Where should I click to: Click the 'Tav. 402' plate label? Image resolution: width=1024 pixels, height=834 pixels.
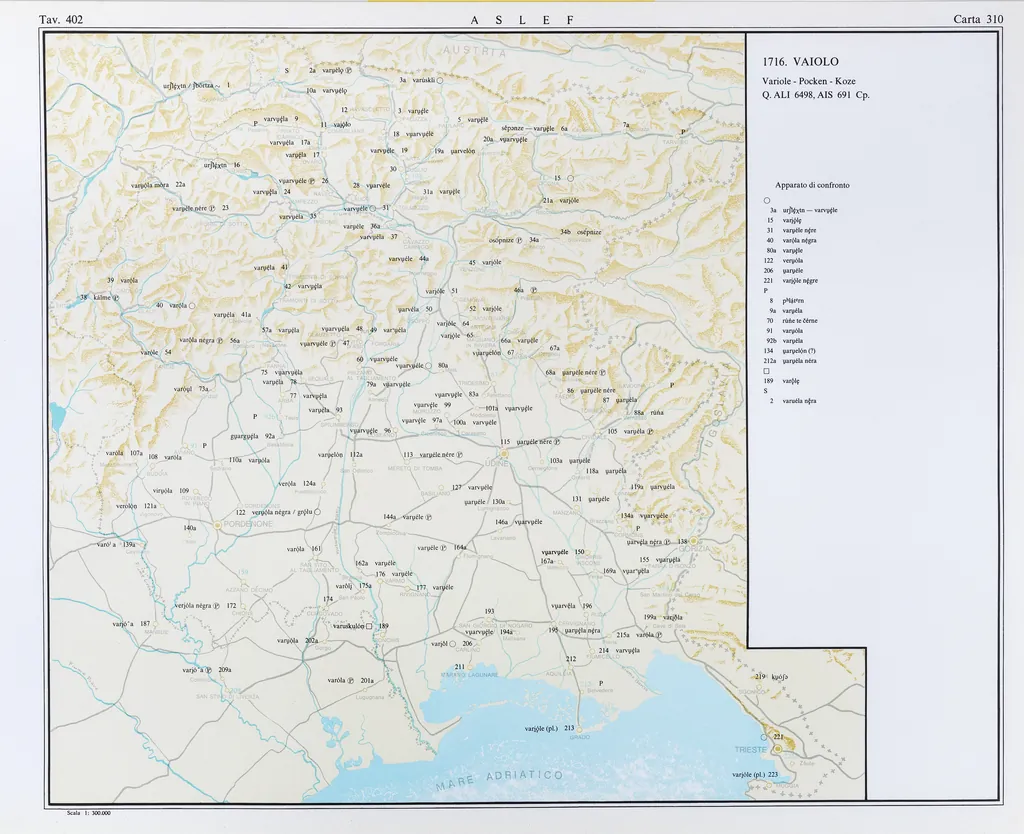(x=61, y=19)
